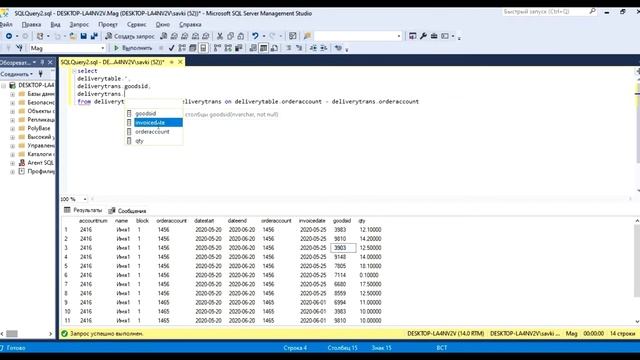Image resolution: width=640 pixels, height=360 pixels.
Task: Click the Open File folder icon
Action: coord(73,36)
